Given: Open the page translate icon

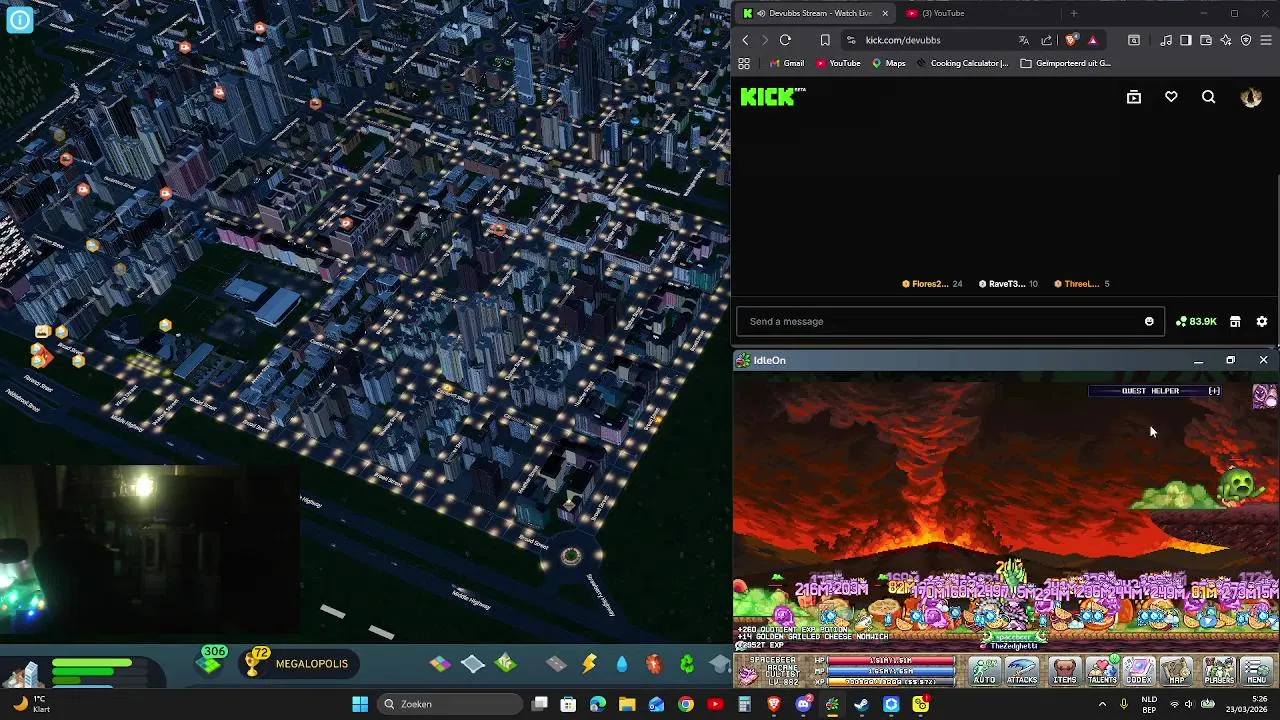Looking at the screenshot, I should pos(1023,40).
